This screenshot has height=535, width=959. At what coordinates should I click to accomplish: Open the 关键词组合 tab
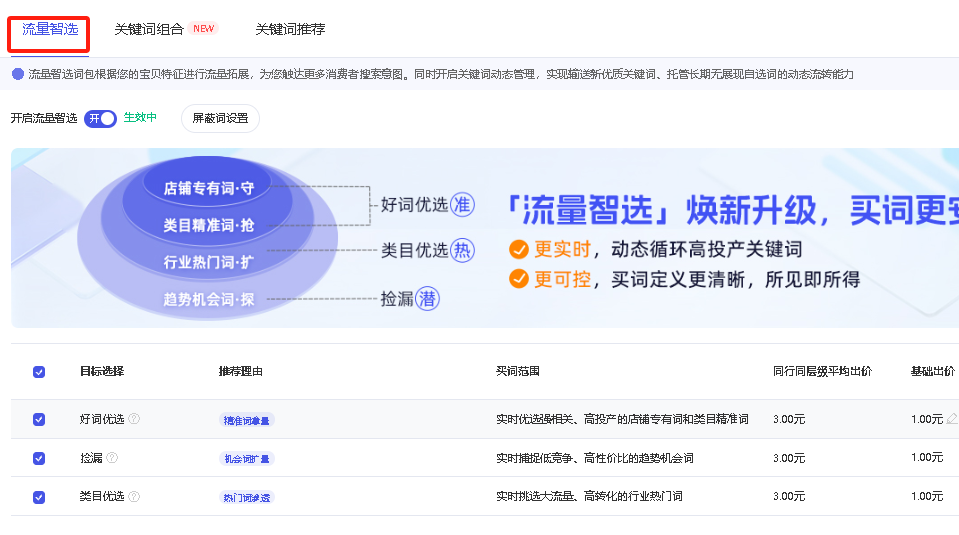(149, 29)
